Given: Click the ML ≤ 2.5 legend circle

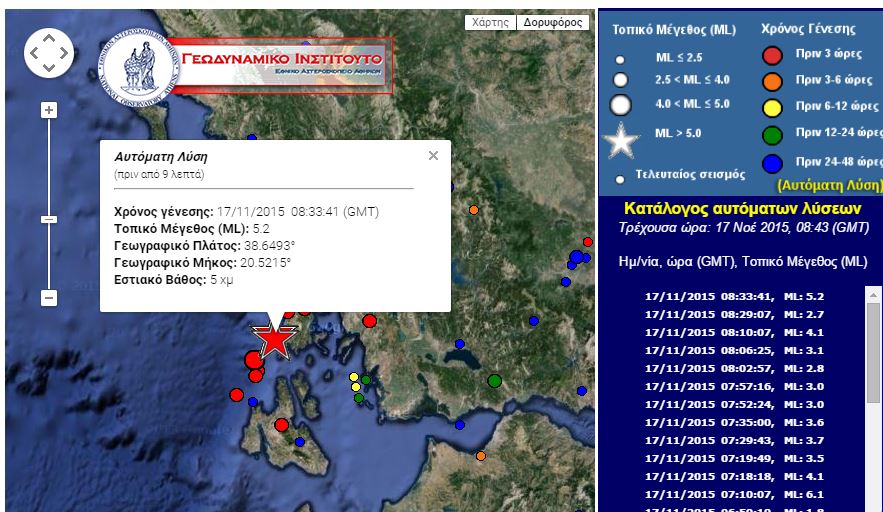Looking at the screenshot, I should (x=620, y=60).
